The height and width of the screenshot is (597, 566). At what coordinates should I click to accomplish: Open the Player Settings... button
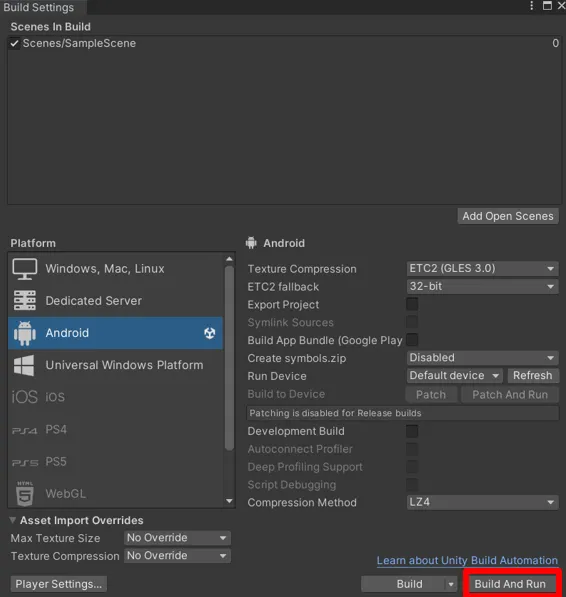coord(59,584)
